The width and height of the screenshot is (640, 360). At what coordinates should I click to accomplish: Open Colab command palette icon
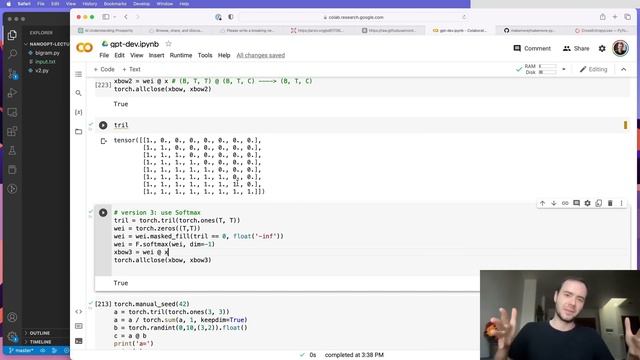(x=79, y=326)
